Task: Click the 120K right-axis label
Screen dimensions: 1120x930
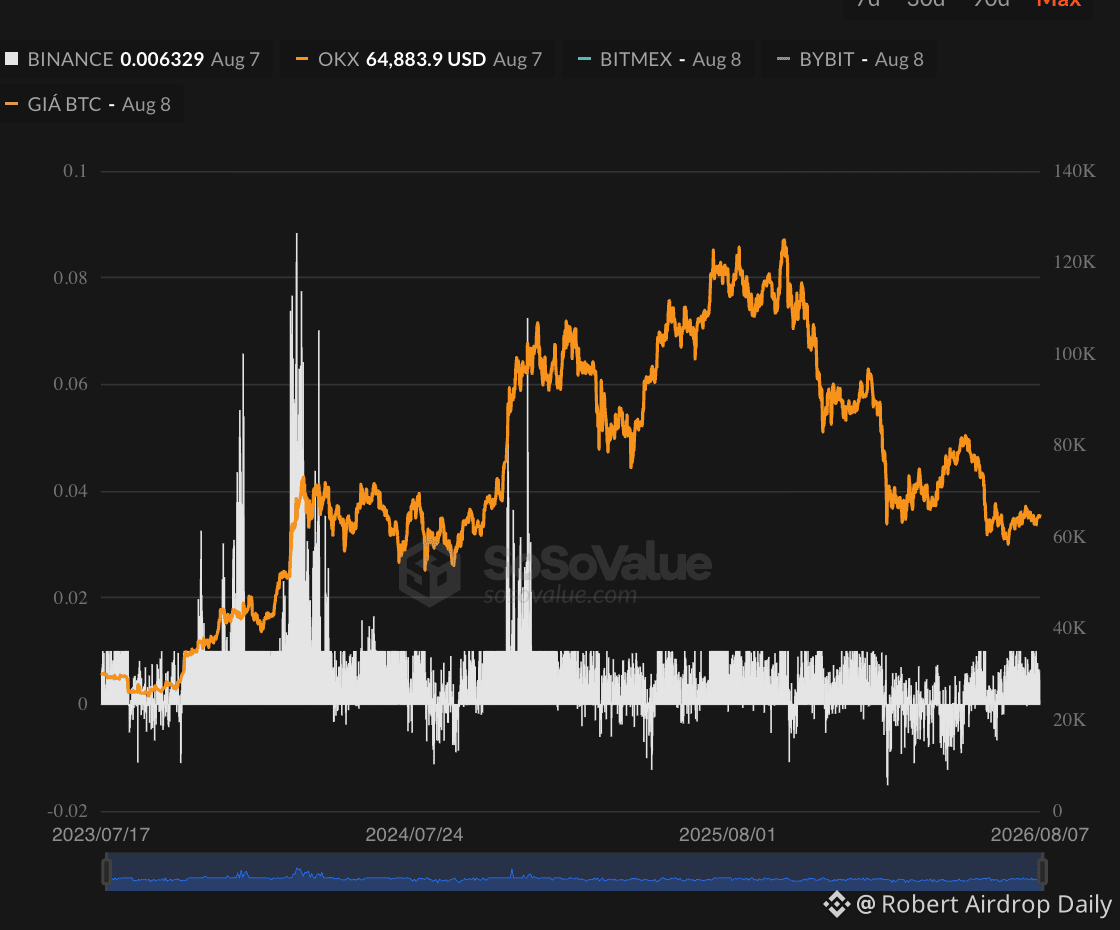Action: coord(1074,262)
